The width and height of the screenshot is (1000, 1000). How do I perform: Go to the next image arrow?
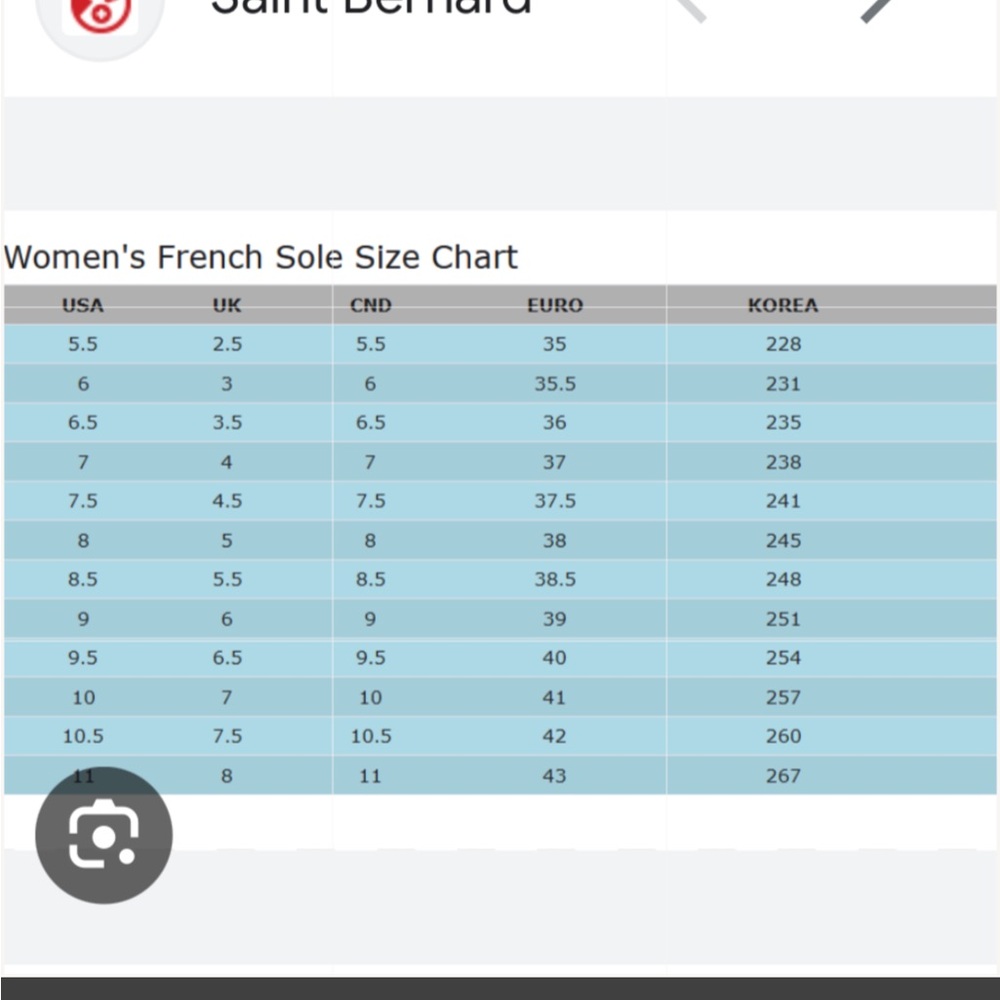(878, 8)
